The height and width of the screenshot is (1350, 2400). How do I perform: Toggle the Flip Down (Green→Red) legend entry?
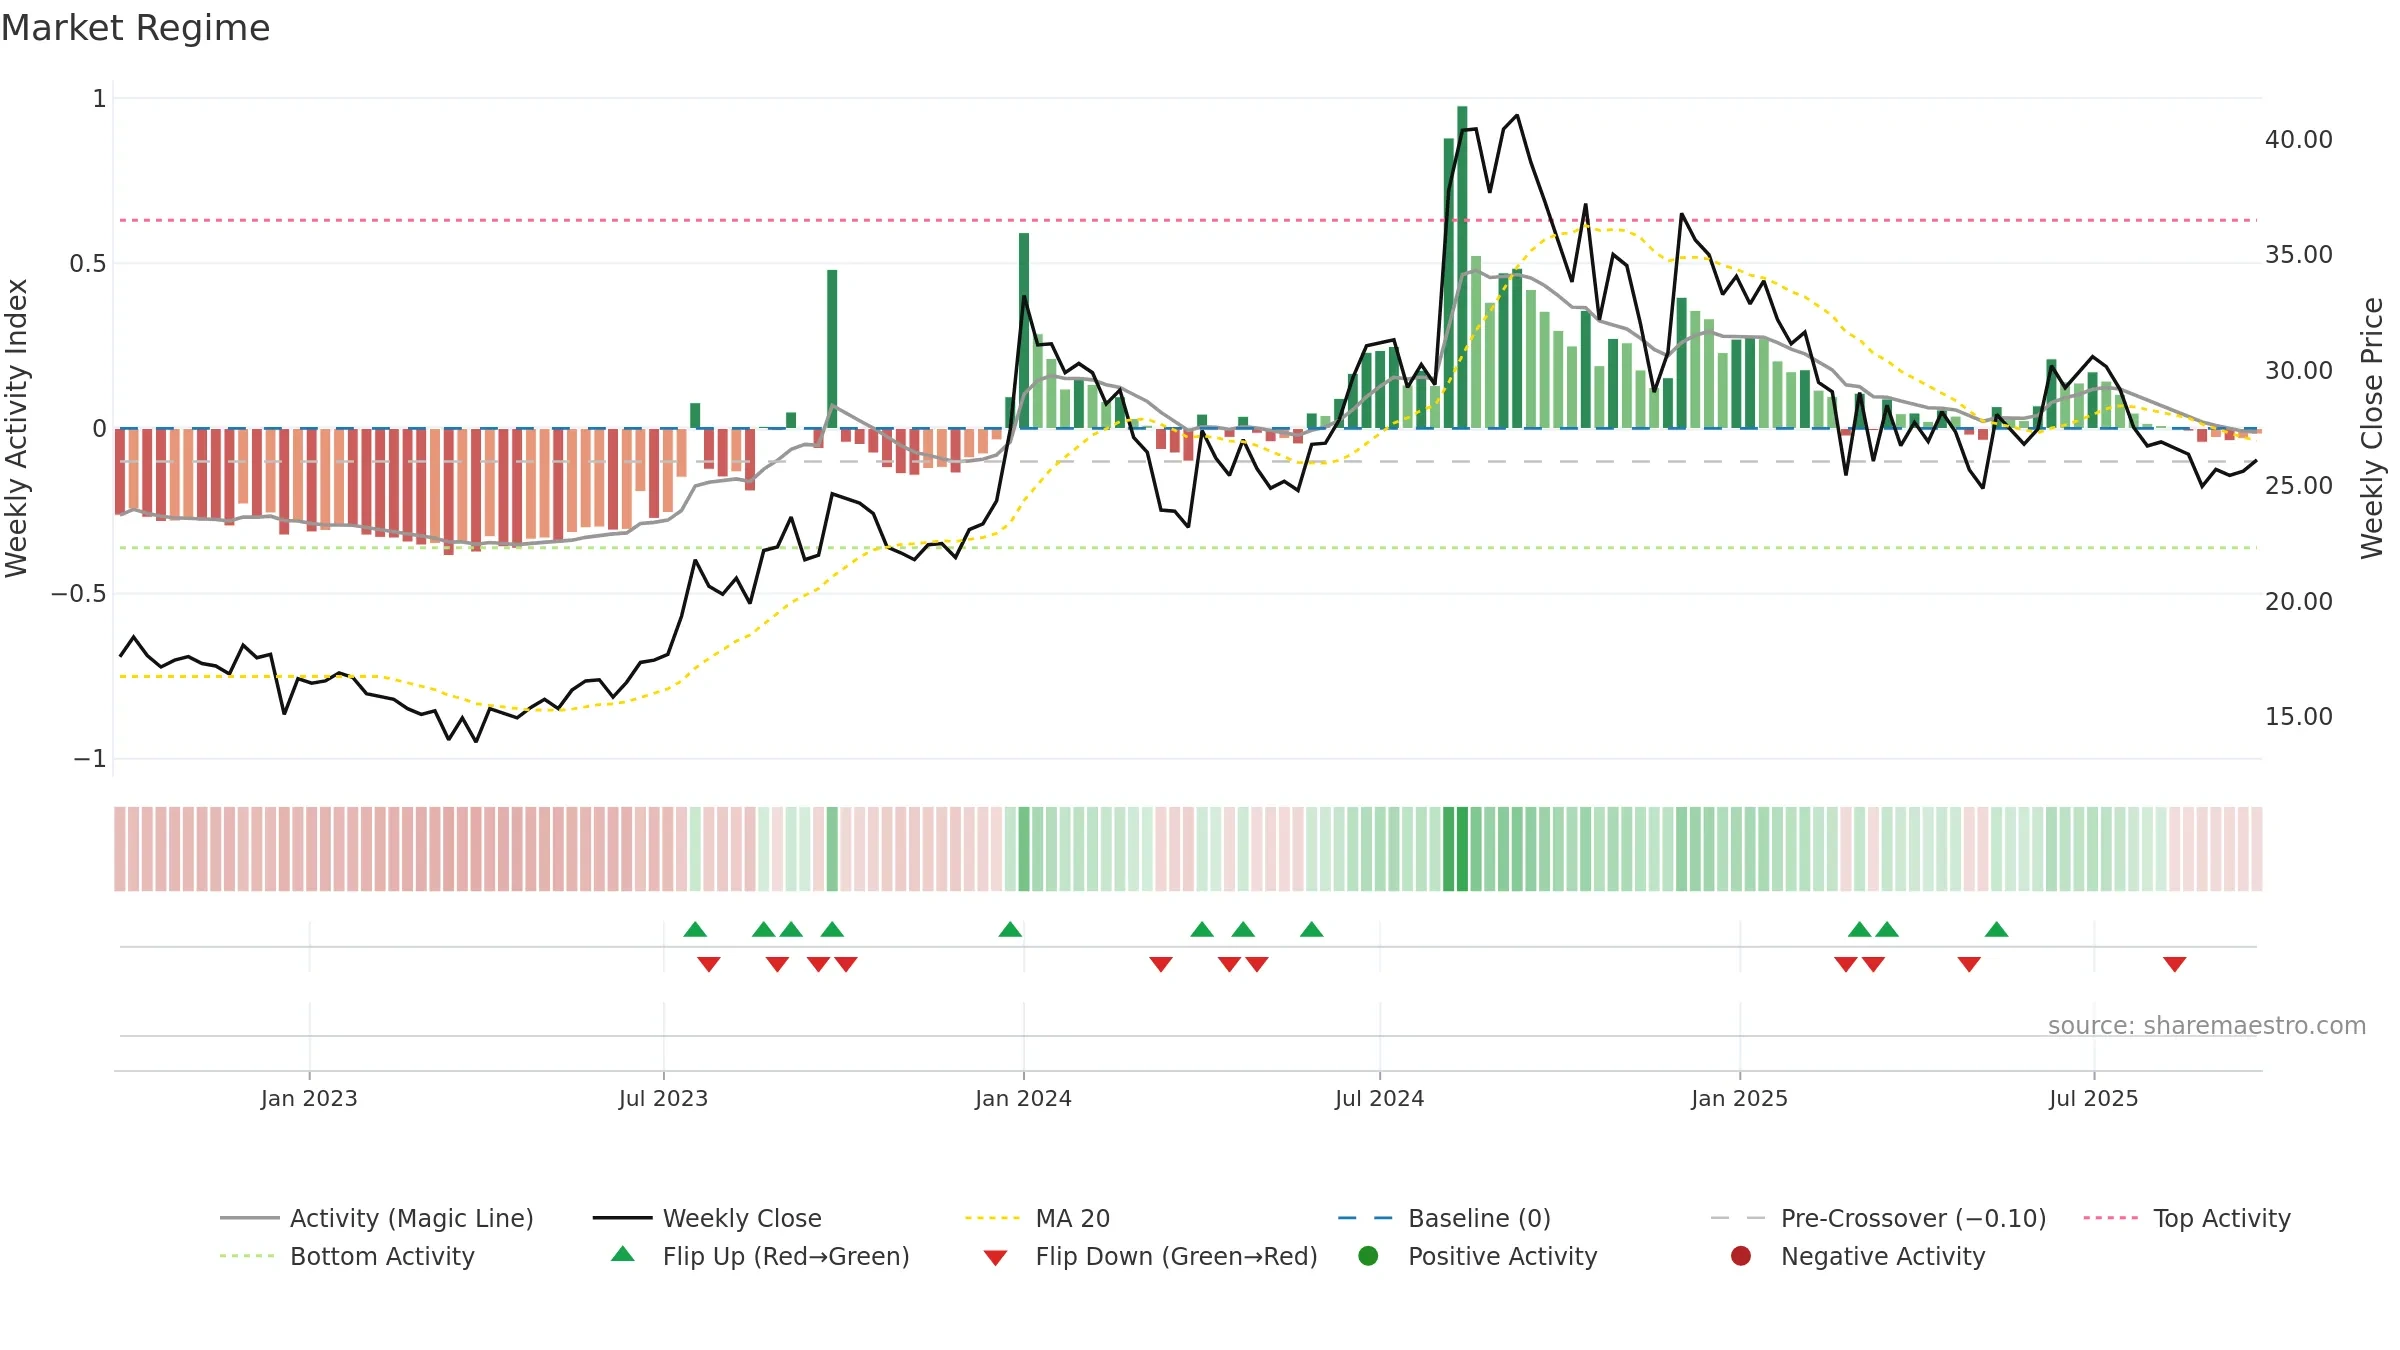coord(1150,1256)
